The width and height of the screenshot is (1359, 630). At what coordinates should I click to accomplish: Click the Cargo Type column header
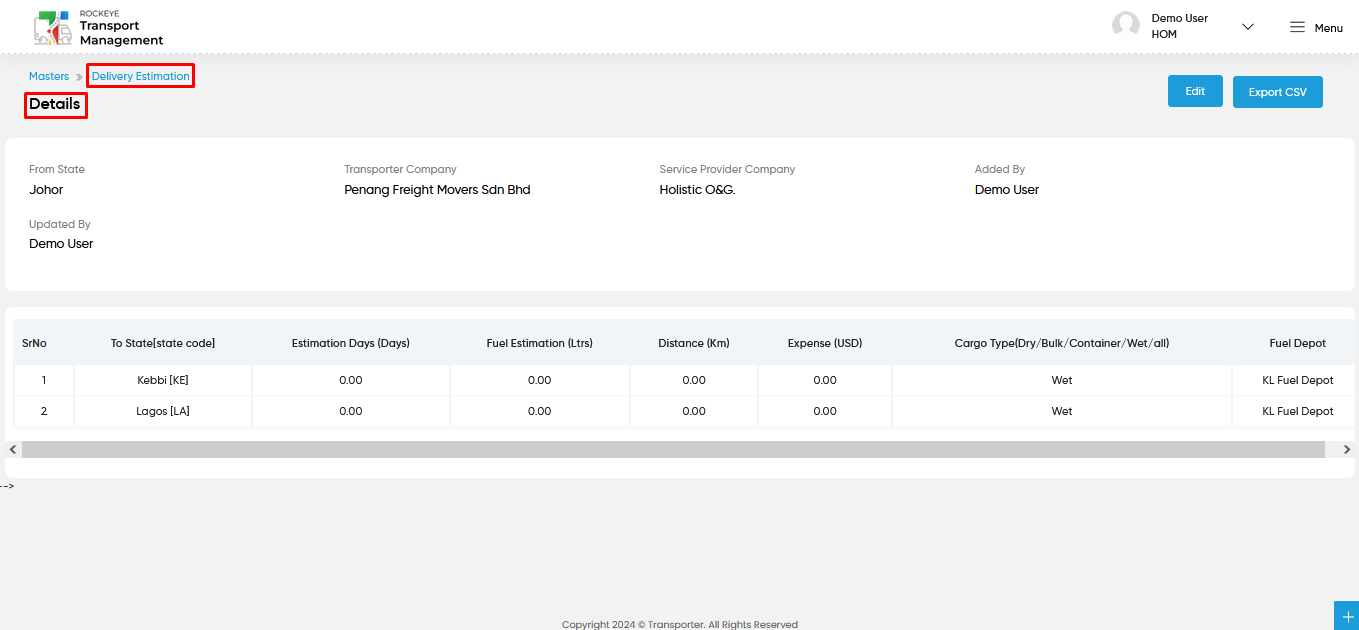1062,343
